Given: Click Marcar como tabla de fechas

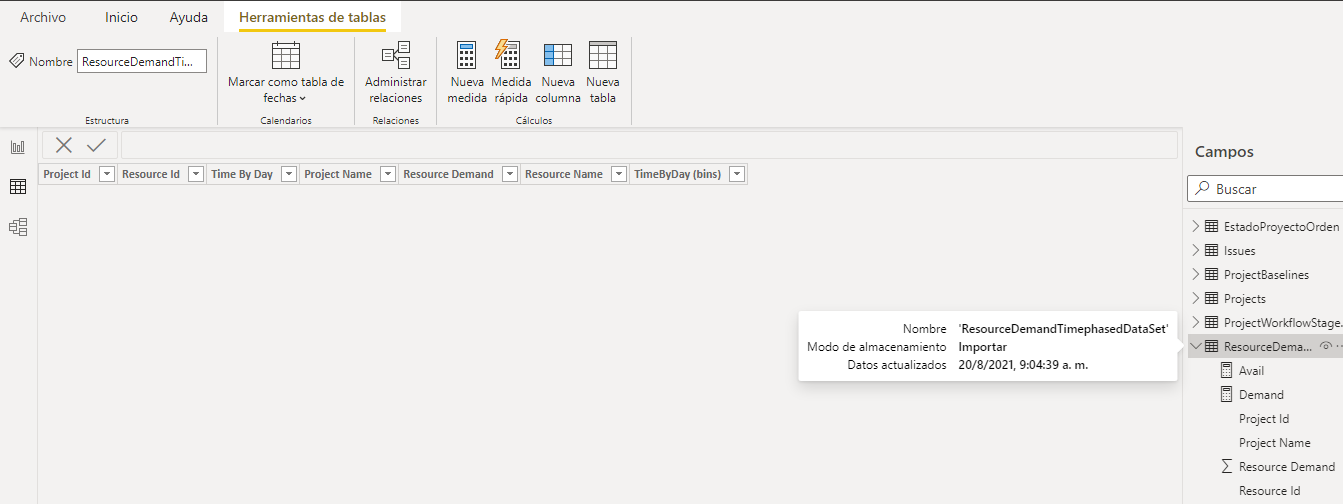Looking at the screenshot, I should (x=286, y=73).
